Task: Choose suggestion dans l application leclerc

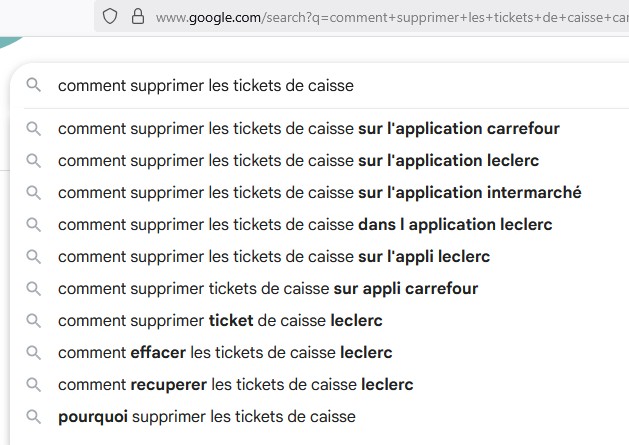Action: click(x=305, y=225)
